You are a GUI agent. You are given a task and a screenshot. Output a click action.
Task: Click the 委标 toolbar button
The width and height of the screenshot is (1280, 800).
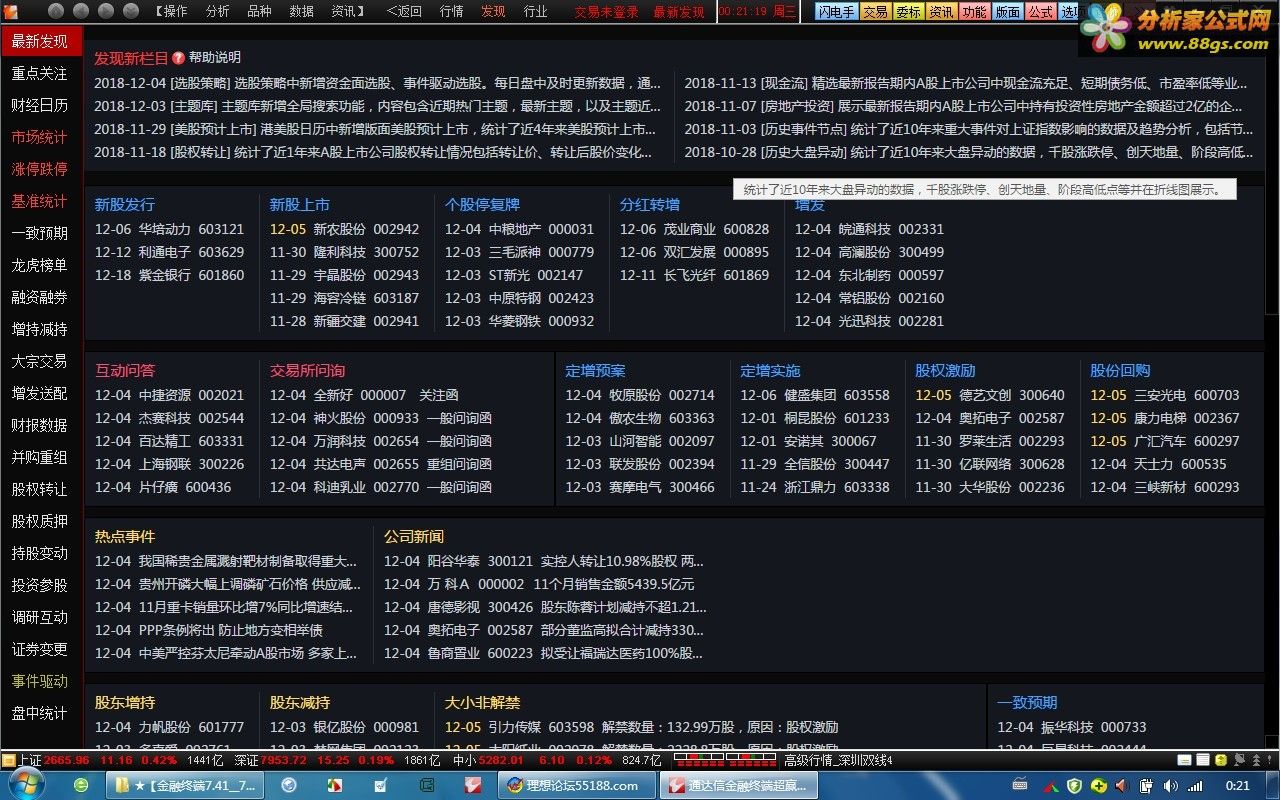908,12
